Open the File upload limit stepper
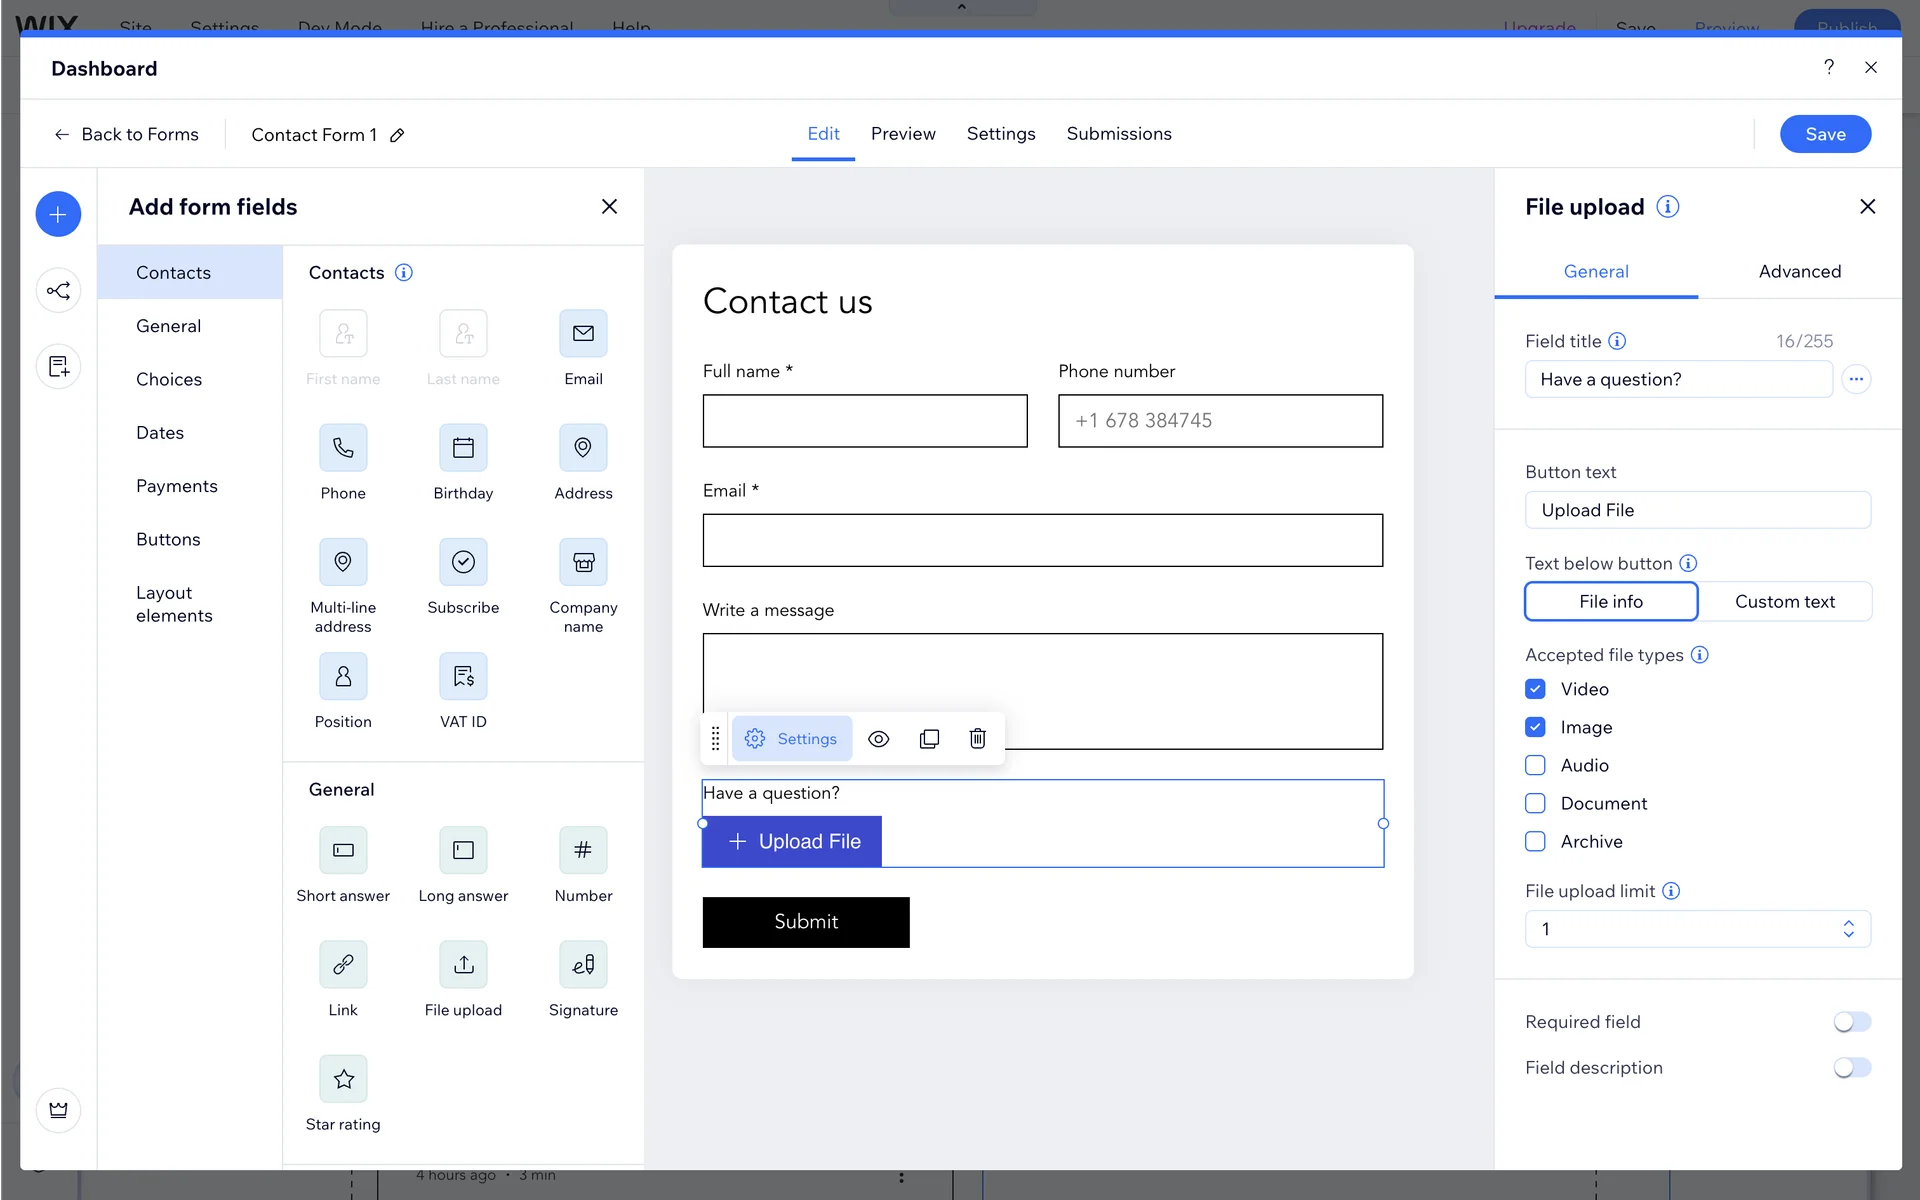1920x1200 pixels. pos(1848,929)
